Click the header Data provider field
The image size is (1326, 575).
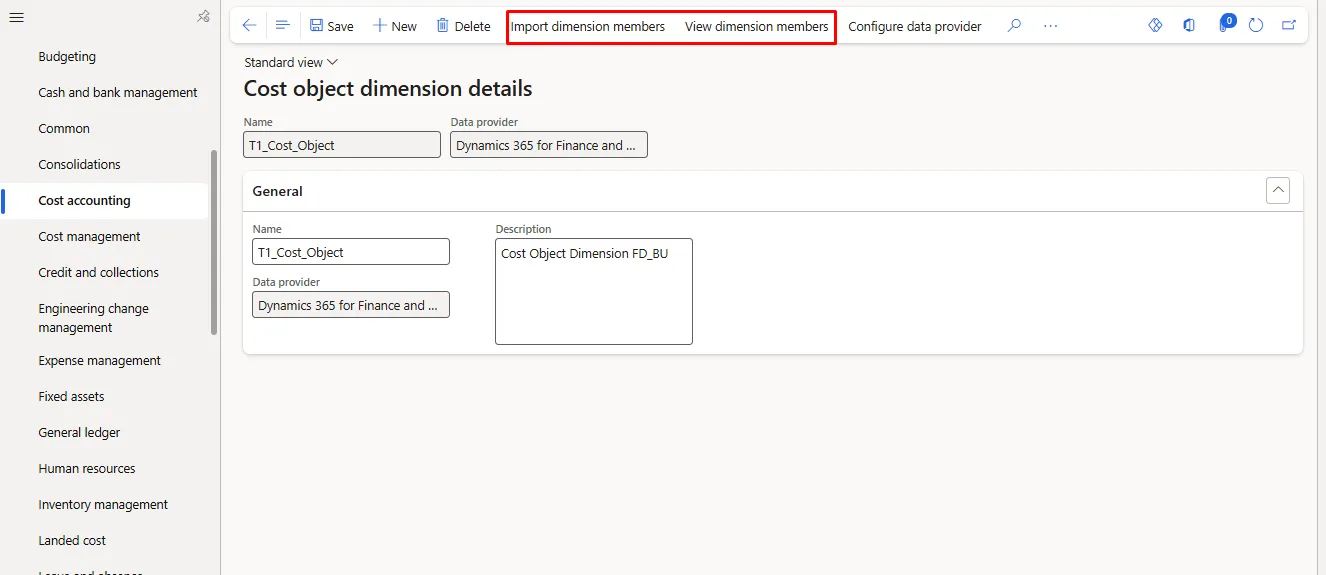[x=549, y=145]
